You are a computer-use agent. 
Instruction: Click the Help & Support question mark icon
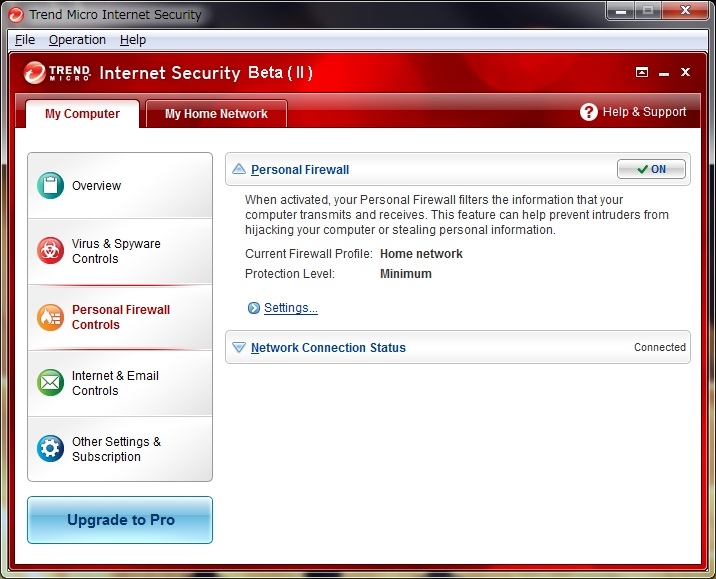(589, 112)
